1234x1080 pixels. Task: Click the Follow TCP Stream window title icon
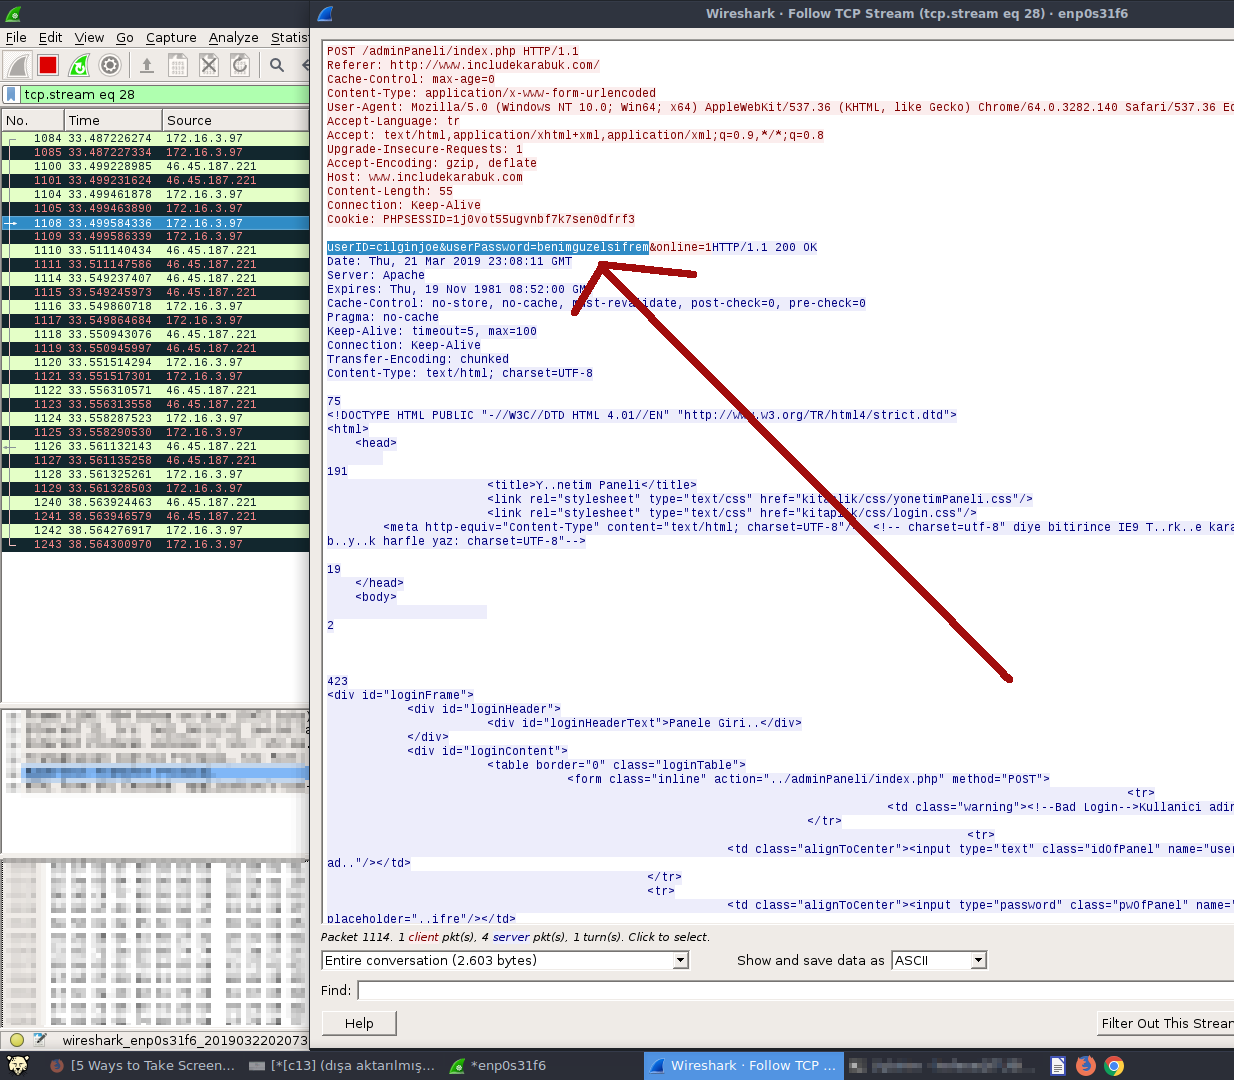click(x=325, y=14)
